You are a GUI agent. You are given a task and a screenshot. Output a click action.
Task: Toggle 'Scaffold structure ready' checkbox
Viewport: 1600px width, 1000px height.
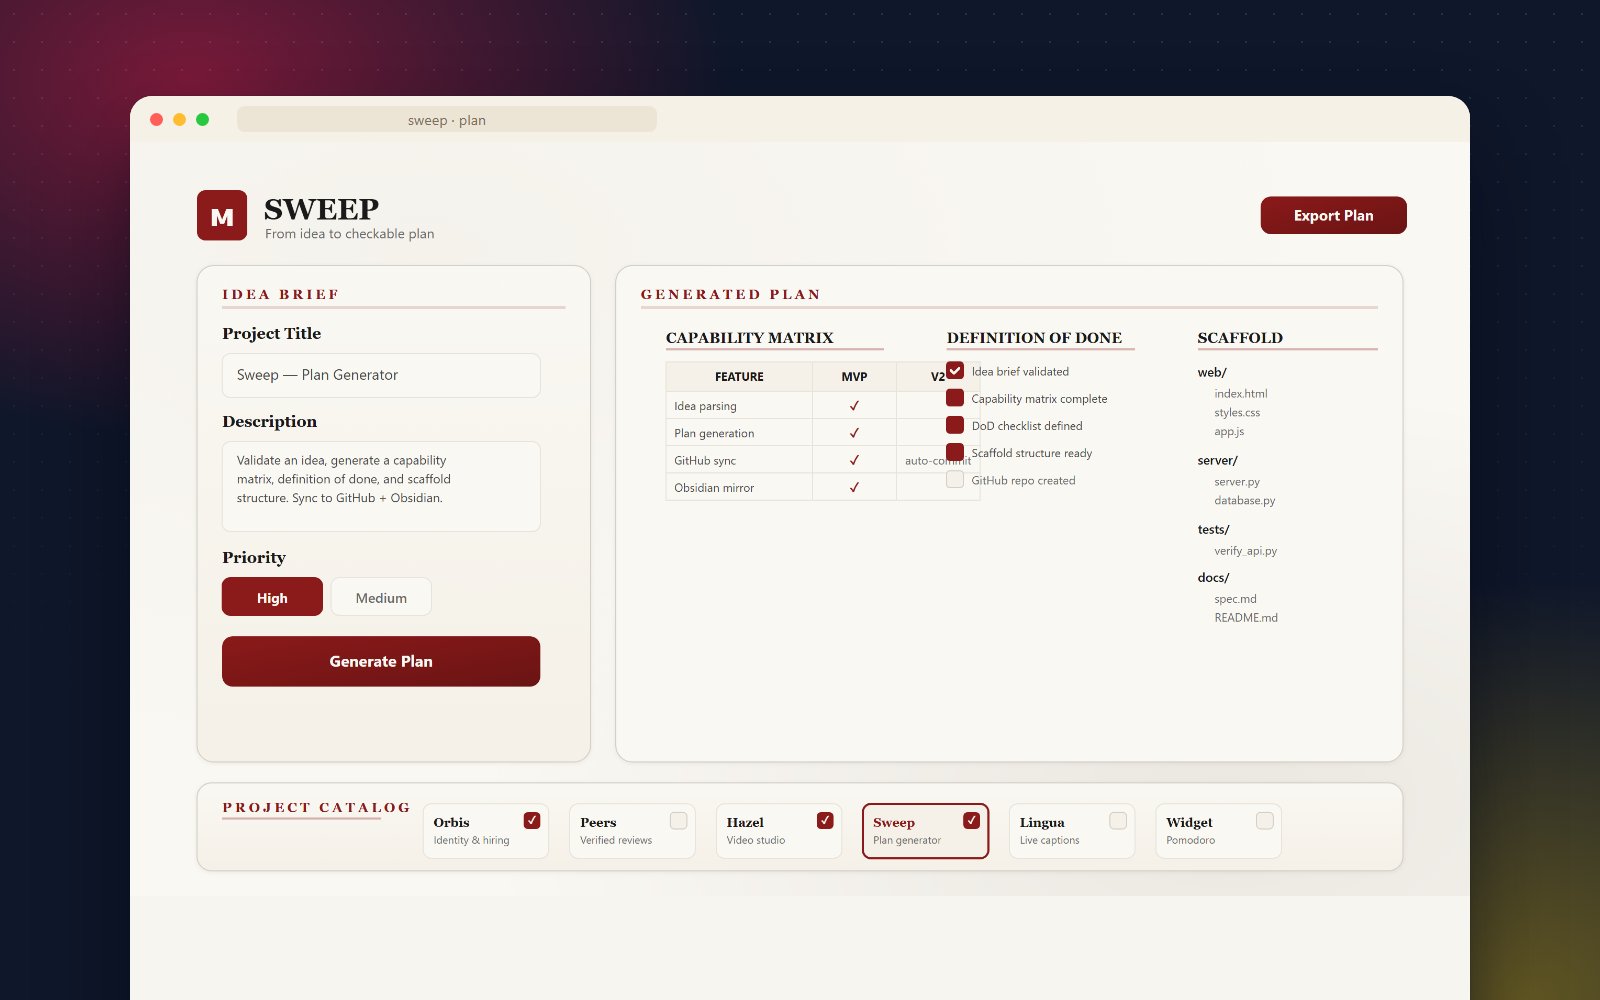pos(955,452)
